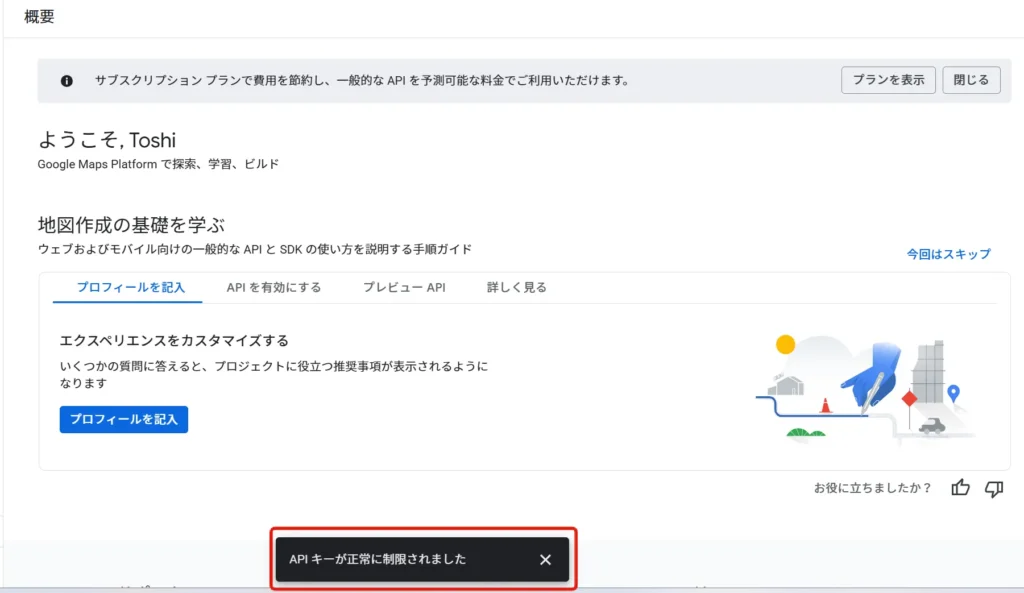Click the orange traffic cone in the illustration
Screen dimensions: 1024x593
coord(825,405)
